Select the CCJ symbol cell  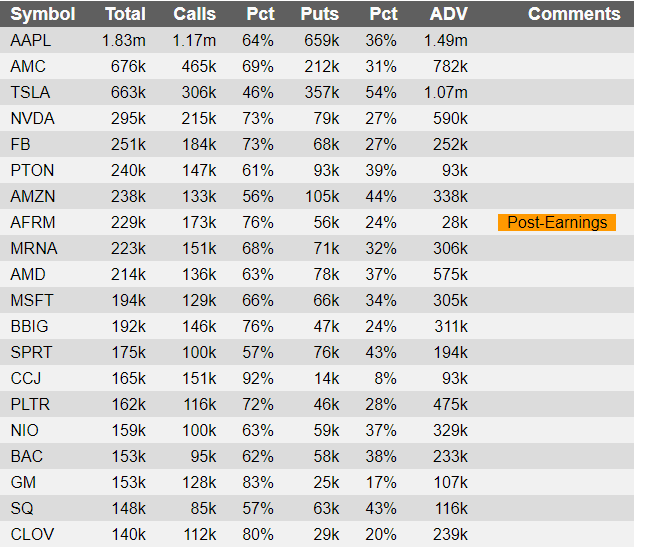[x=26, y=378]
